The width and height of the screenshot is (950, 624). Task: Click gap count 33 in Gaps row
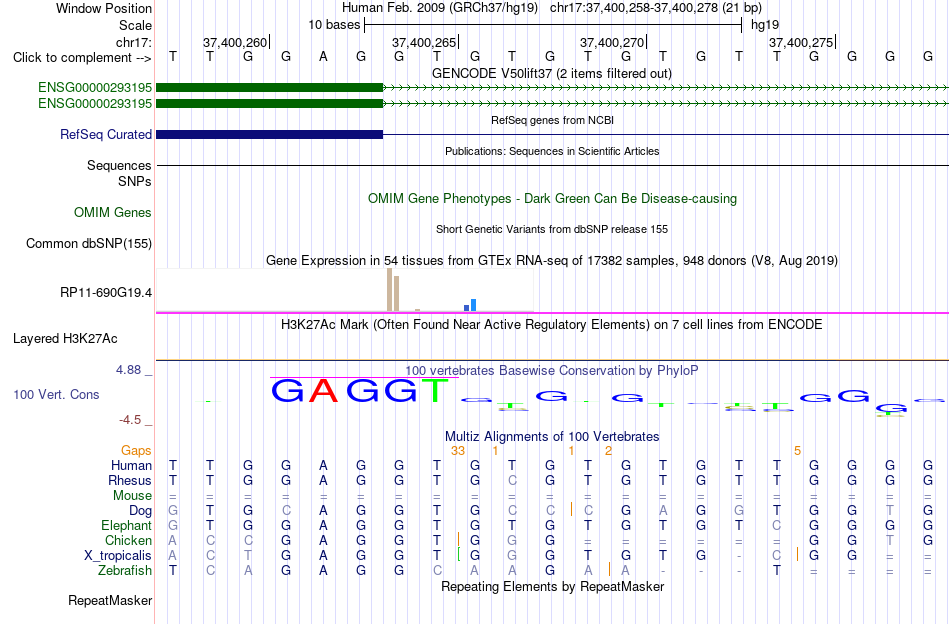pyautogui.click(x=458, y=450)
